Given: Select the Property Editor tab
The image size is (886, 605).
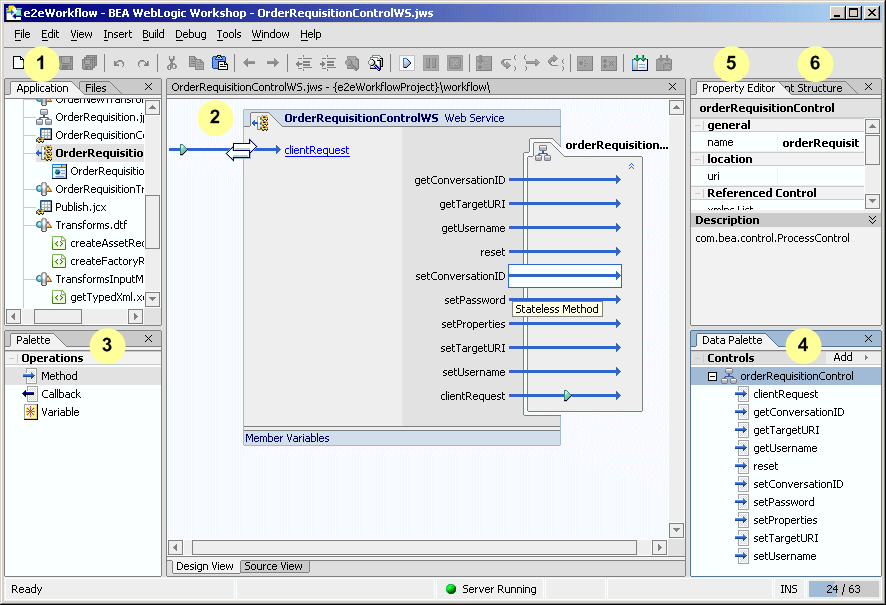Looking at the screenshot, I should pos(738,88).
